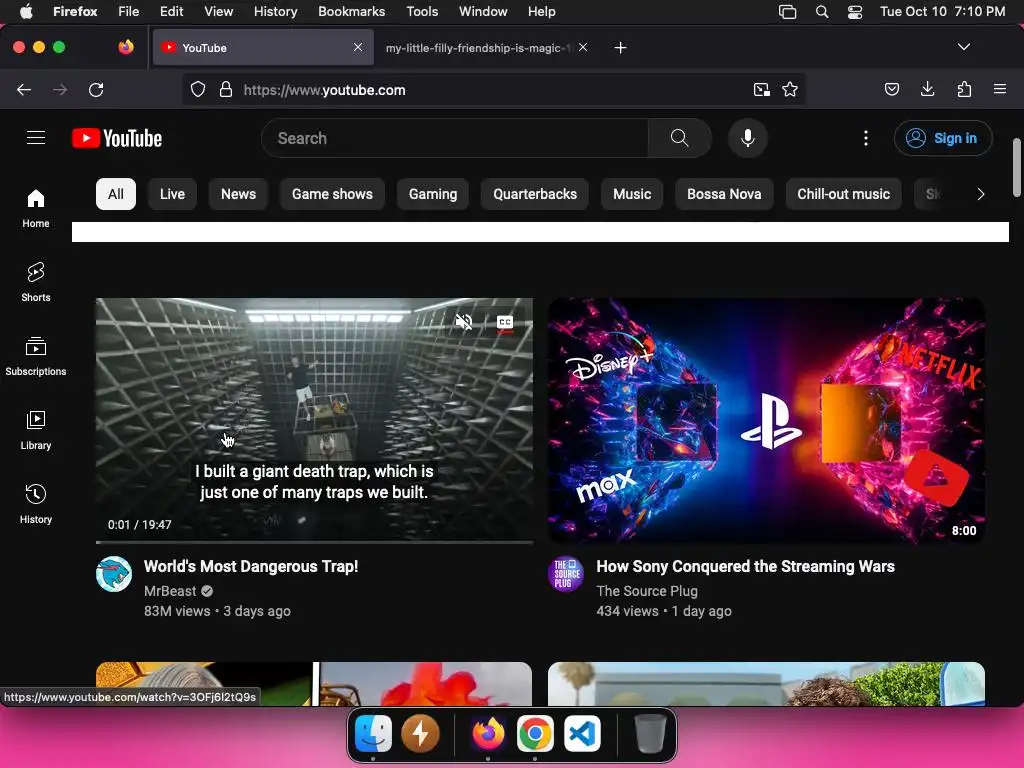Viewport: 1024px width, 768px height.
Task: Seek on the video preview progress bar
Action: [x=314, y=541]
